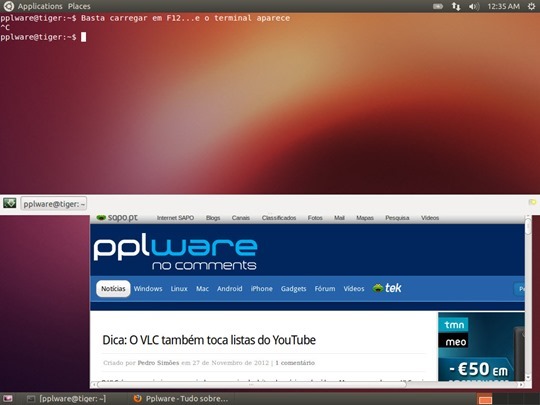Viewport: 540px width, 405px height.
Task: Open the Ubuntu logo menu icon
Action: point(8,6)
